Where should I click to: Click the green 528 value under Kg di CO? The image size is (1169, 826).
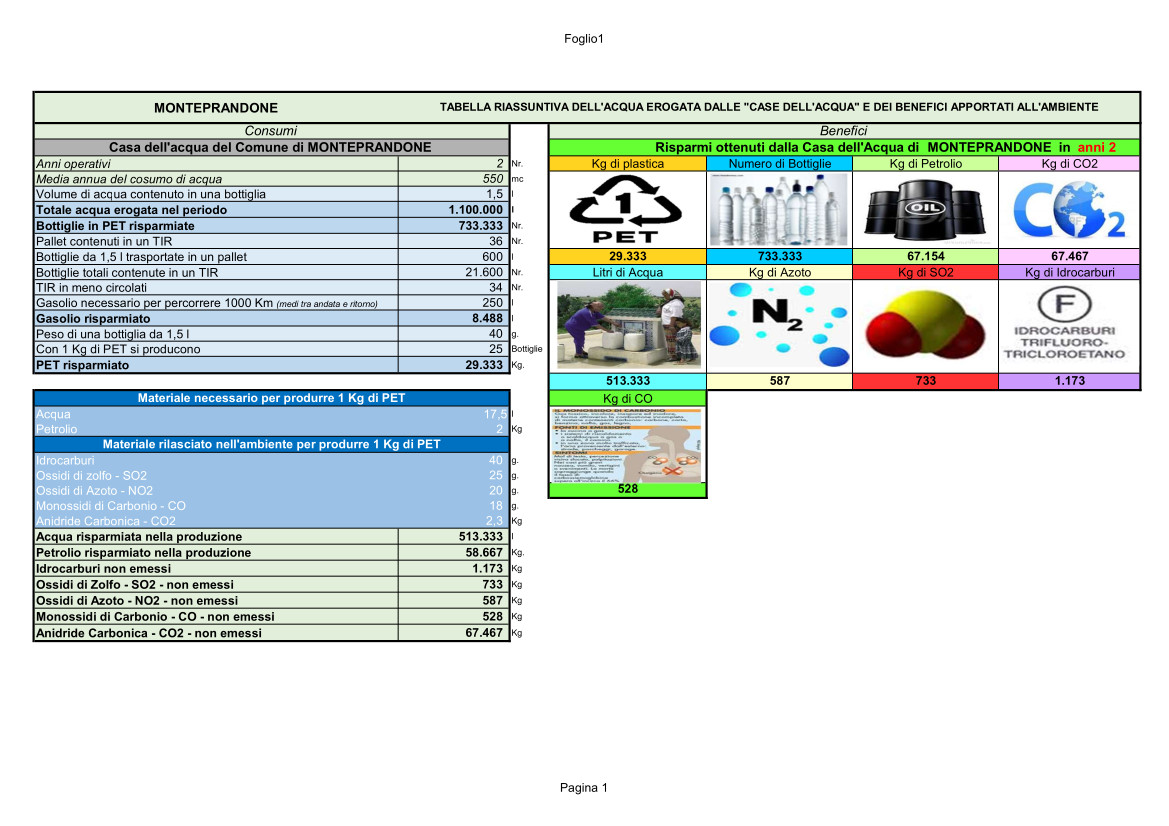click(628, 490)
